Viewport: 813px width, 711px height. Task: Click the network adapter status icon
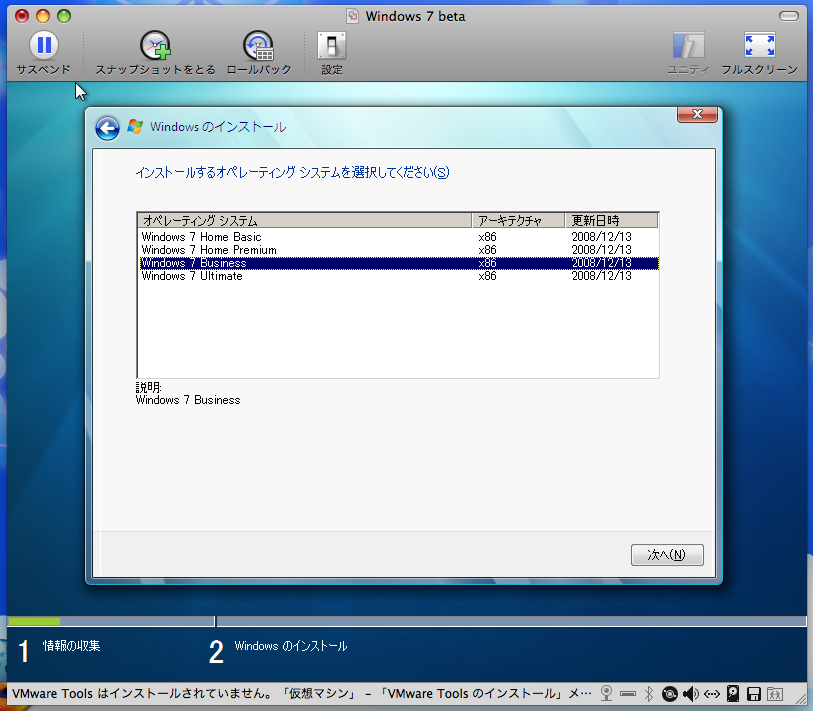712,693
